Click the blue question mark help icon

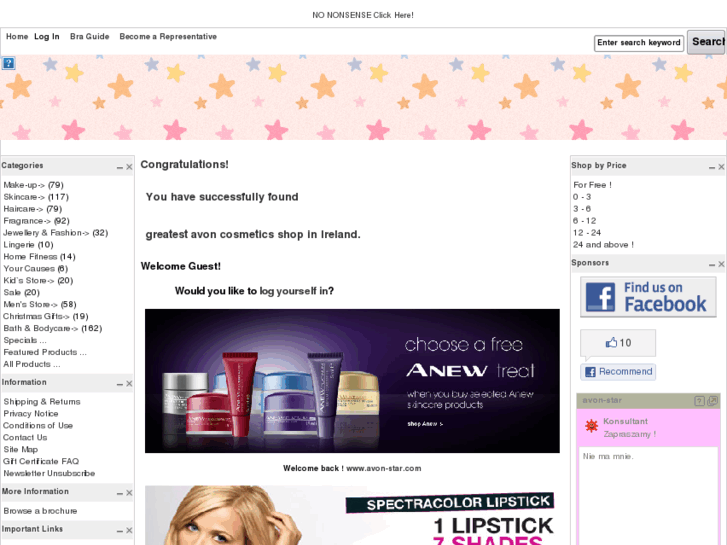(x=8, y=63)
